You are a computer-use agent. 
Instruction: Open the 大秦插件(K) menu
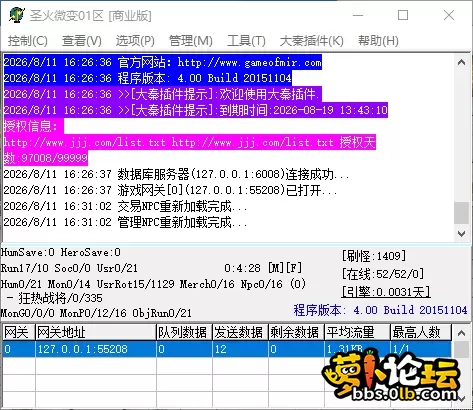point(312,41)
